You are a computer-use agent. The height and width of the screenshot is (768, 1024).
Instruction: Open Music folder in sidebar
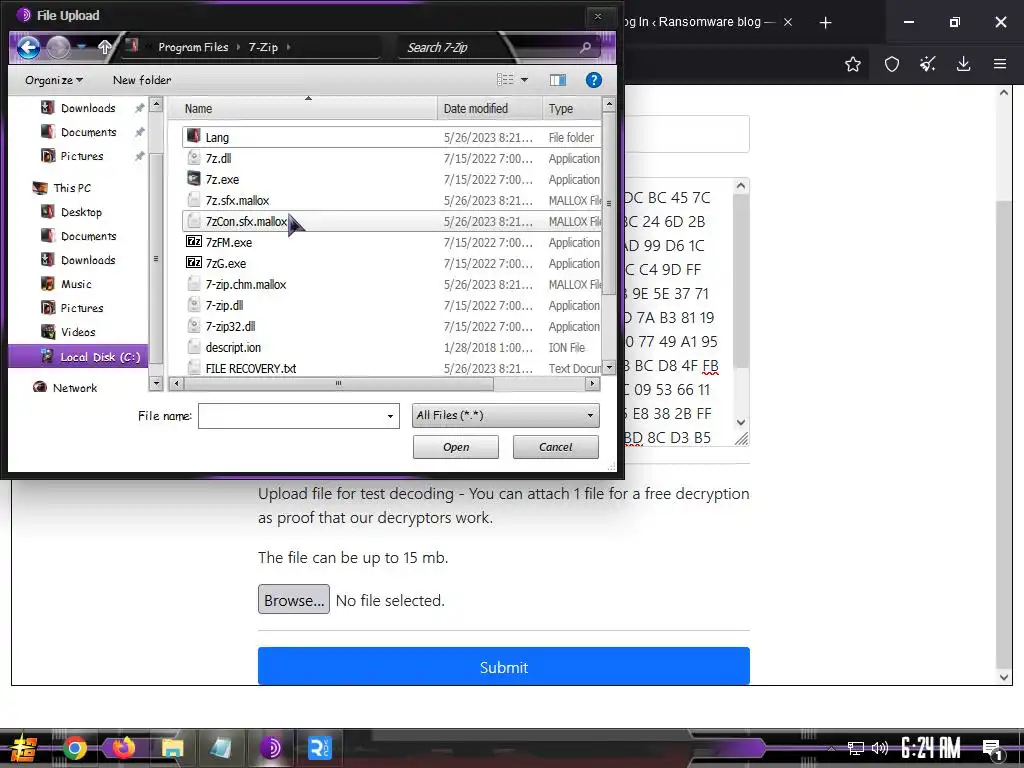(x=76, y=284)
